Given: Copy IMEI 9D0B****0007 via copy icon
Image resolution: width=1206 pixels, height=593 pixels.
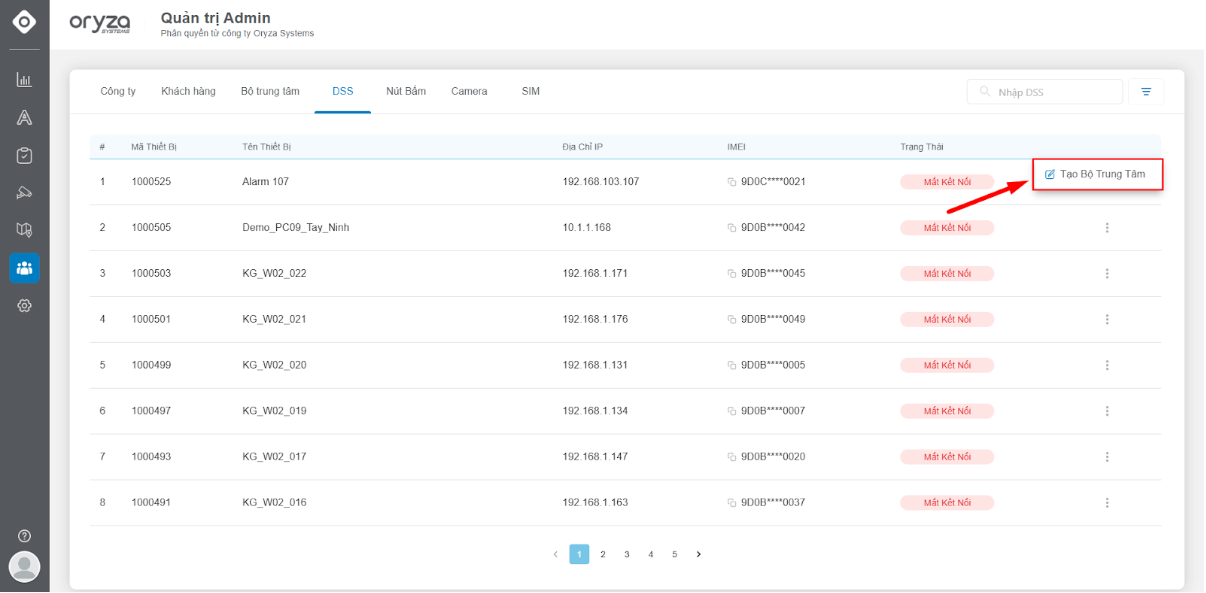Looking at the screenshot, I should (x=732, y=411).
